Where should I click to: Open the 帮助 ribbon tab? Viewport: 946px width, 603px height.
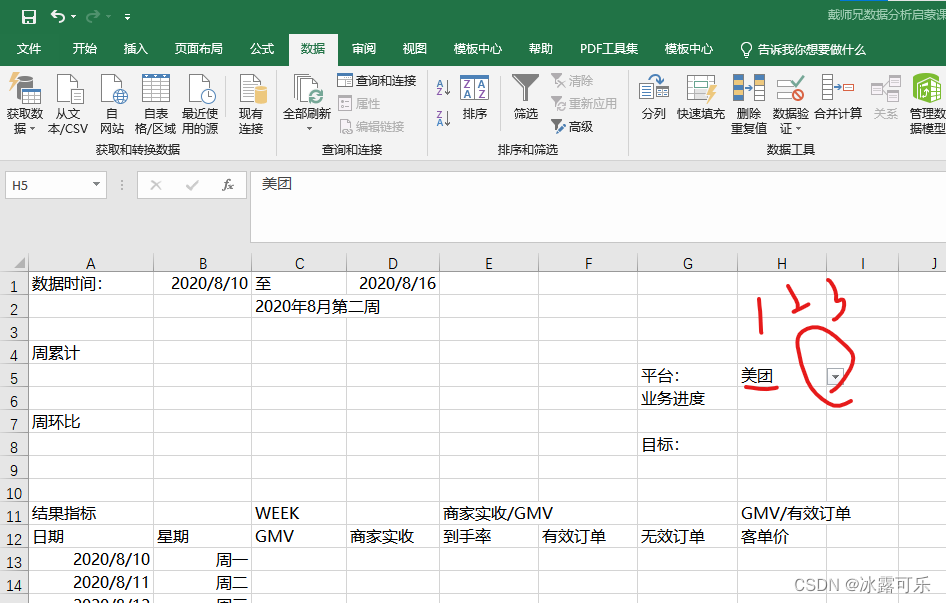(x=541, y=49)
